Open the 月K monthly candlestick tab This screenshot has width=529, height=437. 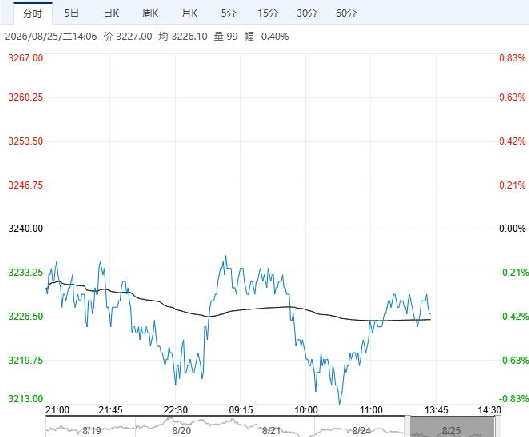tap(189, 13)
